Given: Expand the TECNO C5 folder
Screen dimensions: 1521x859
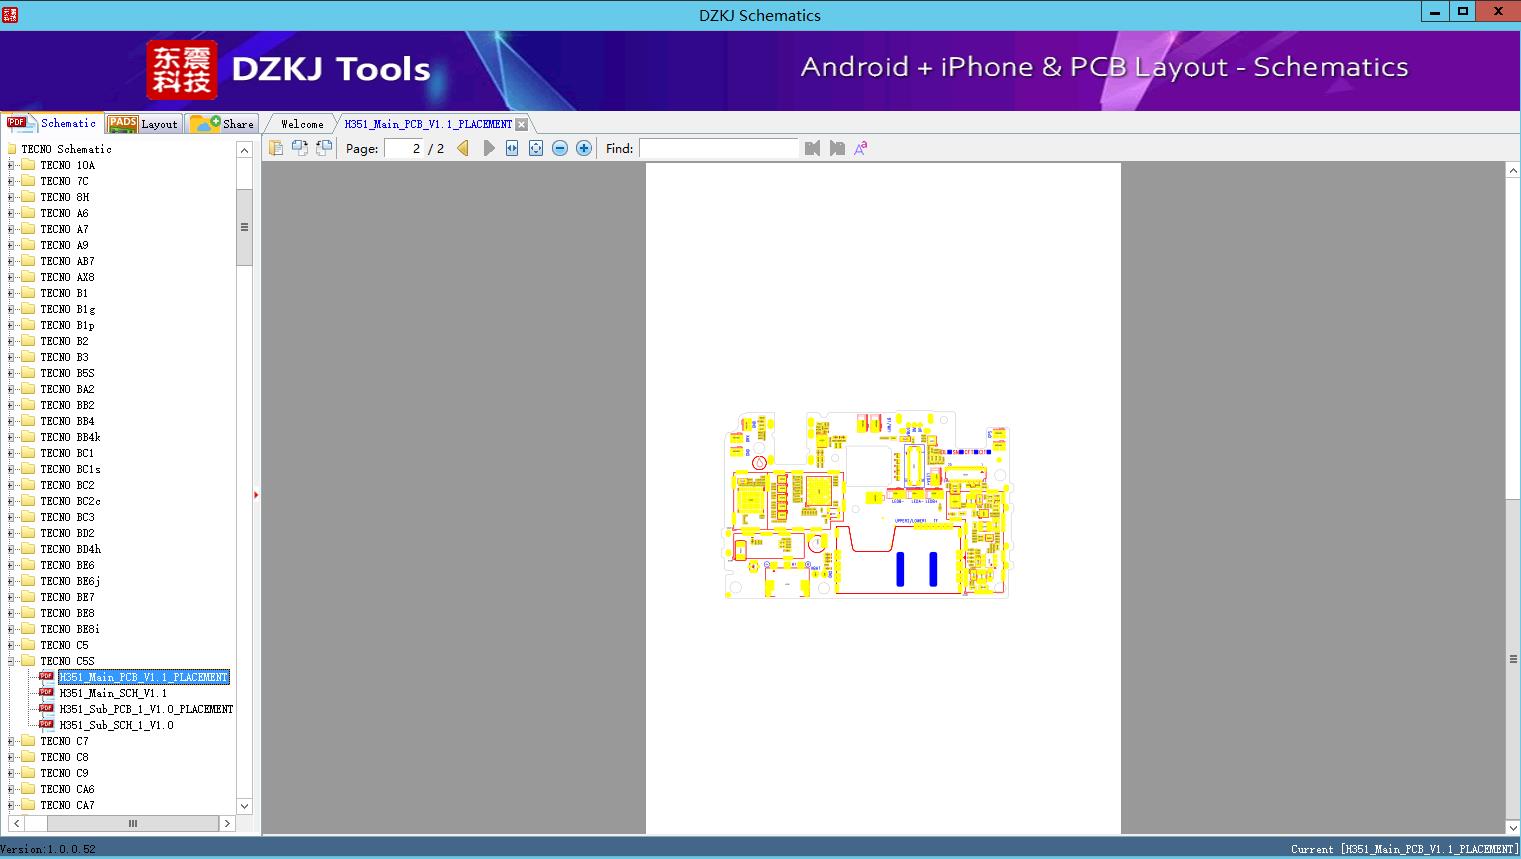Looking at the screenshot, I should coord(11,645).
